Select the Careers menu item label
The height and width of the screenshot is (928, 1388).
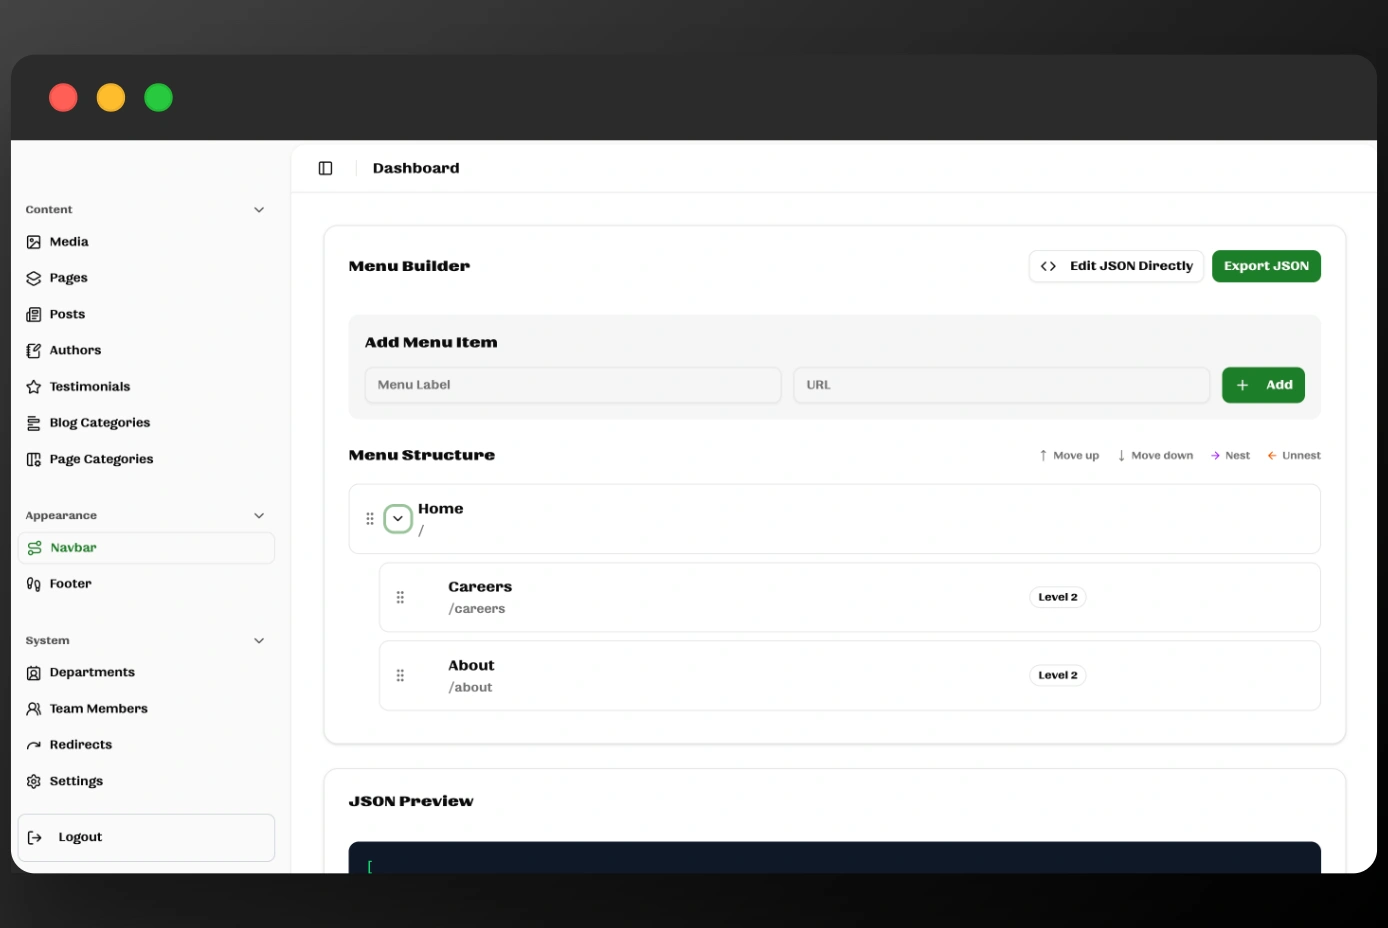[480, 587]
